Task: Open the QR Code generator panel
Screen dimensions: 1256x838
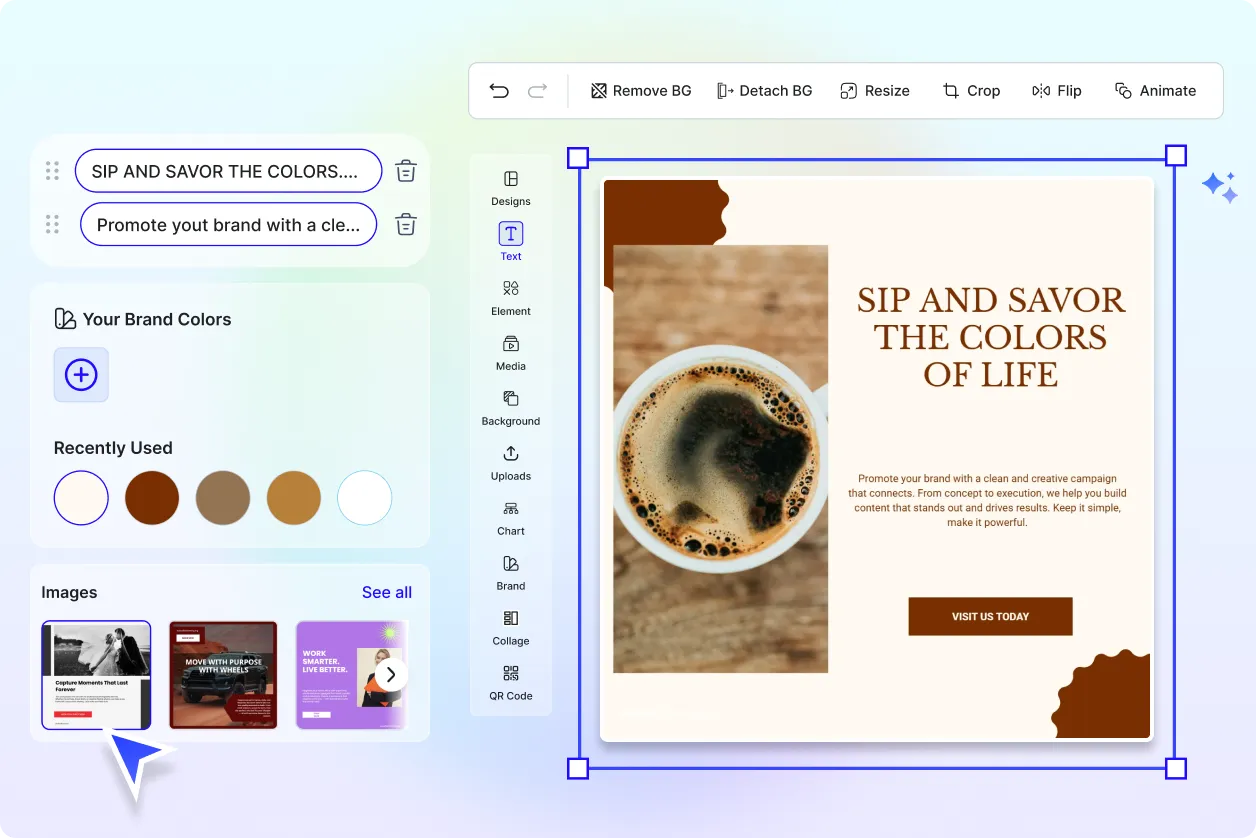Action: tap(510, 686)
